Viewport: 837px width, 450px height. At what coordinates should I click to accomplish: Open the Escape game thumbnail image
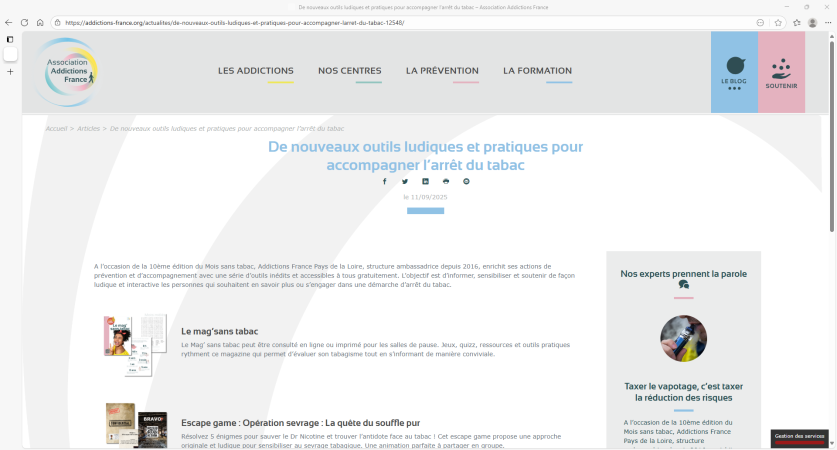(136, 425)
